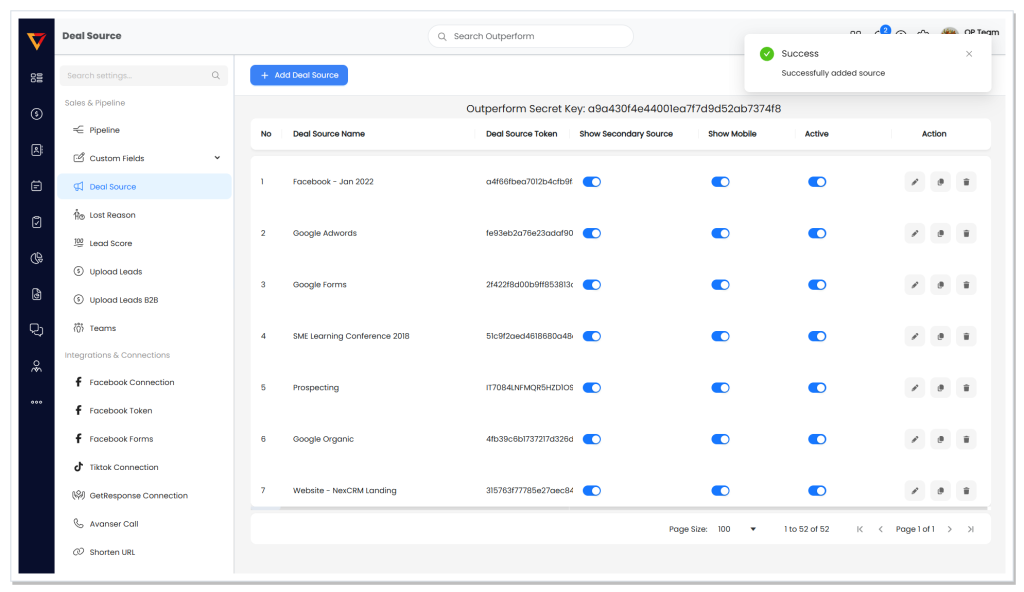Viewport: 1024px width, 592px height.
Task: Delete the Google Adwords deal source
Action: 966,233
